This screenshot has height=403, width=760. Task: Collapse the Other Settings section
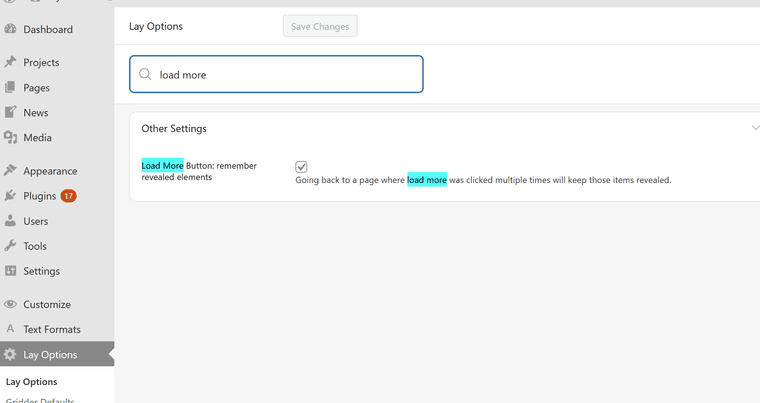[754, 128]
